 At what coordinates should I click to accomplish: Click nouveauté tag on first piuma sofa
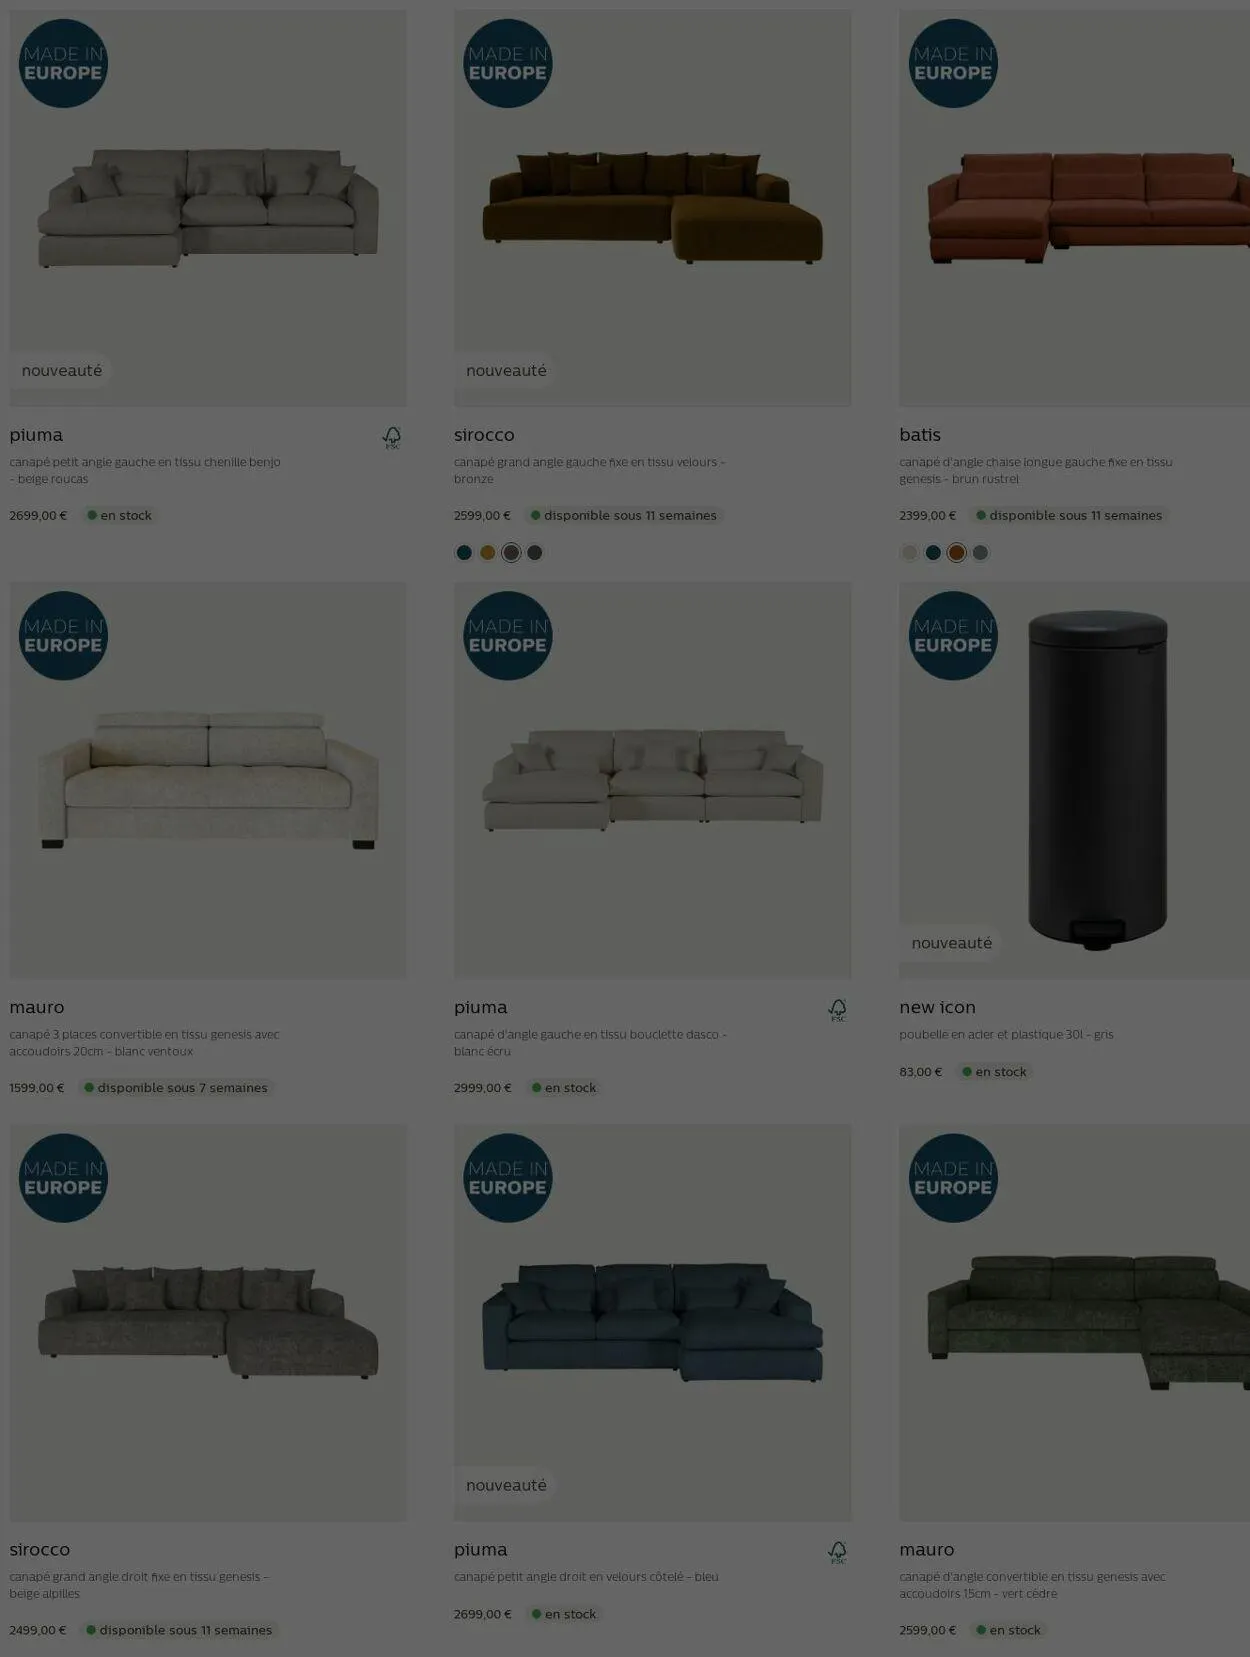(x=62, y=371)
